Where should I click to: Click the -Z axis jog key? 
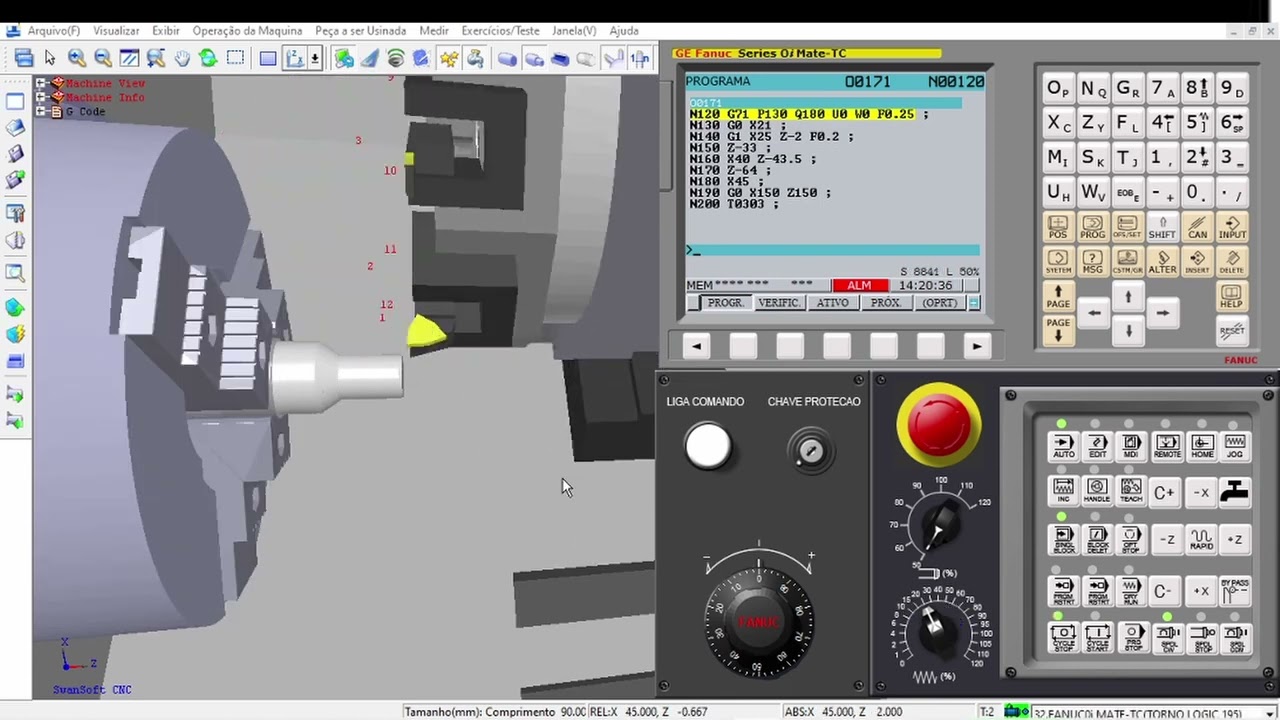(1166, 540)
